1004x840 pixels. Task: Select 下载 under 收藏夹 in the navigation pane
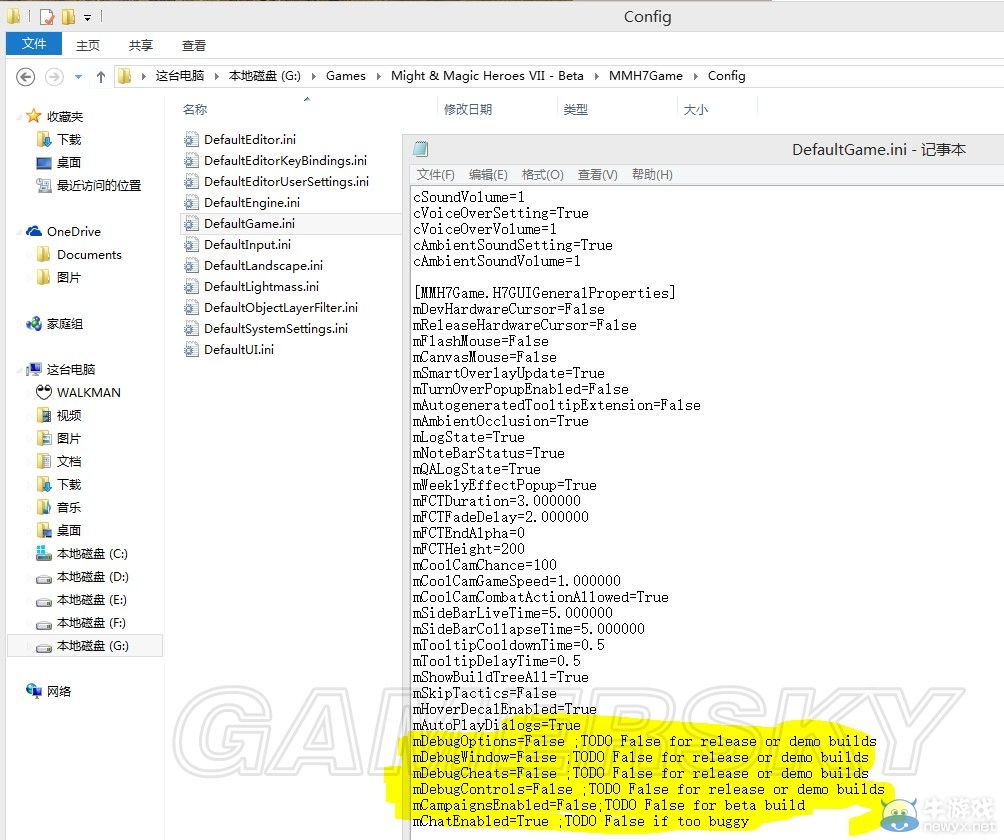[x=69, y=140]
